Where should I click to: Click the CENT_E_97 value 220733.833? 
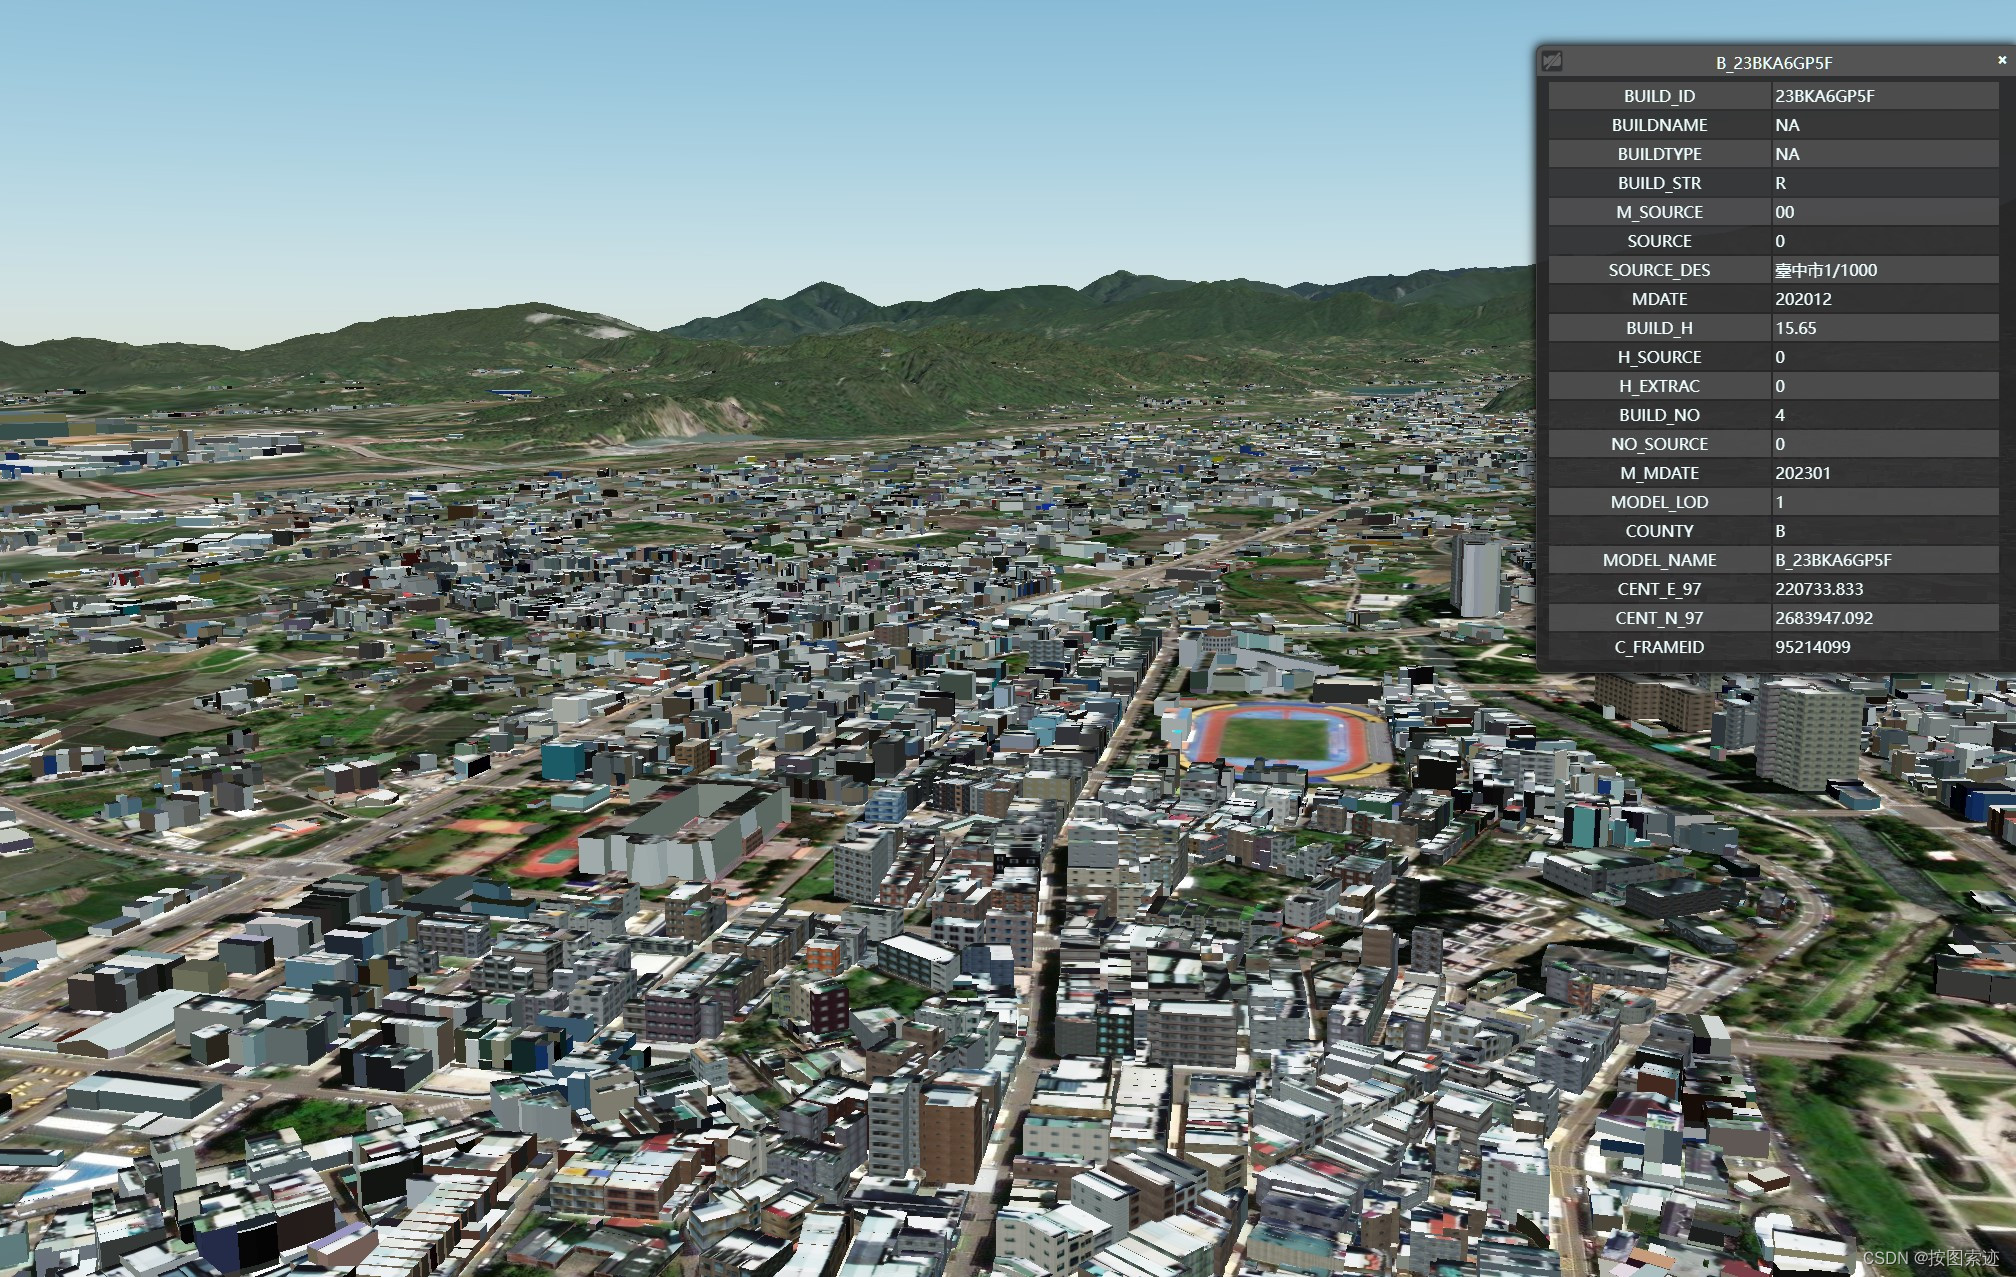coord(1818,589)
